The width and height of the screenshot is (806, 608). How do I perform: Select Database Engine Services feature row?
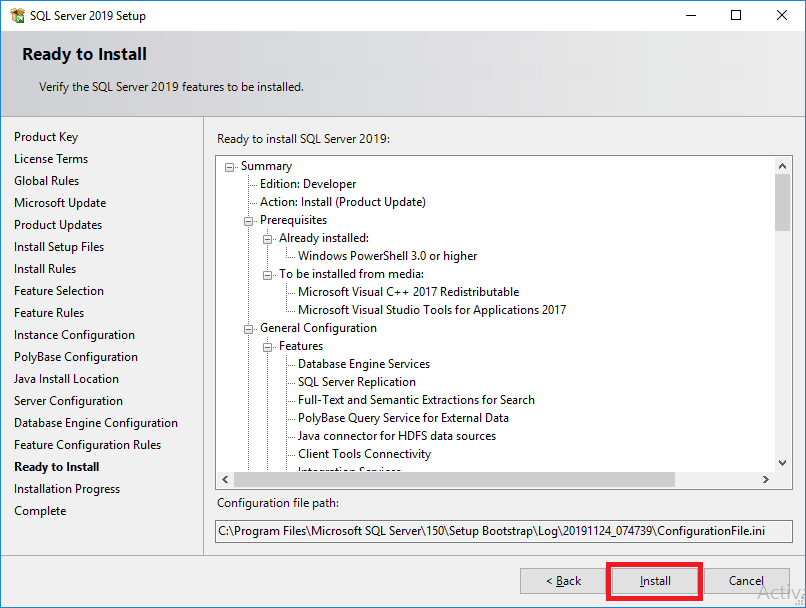(364, 364)
